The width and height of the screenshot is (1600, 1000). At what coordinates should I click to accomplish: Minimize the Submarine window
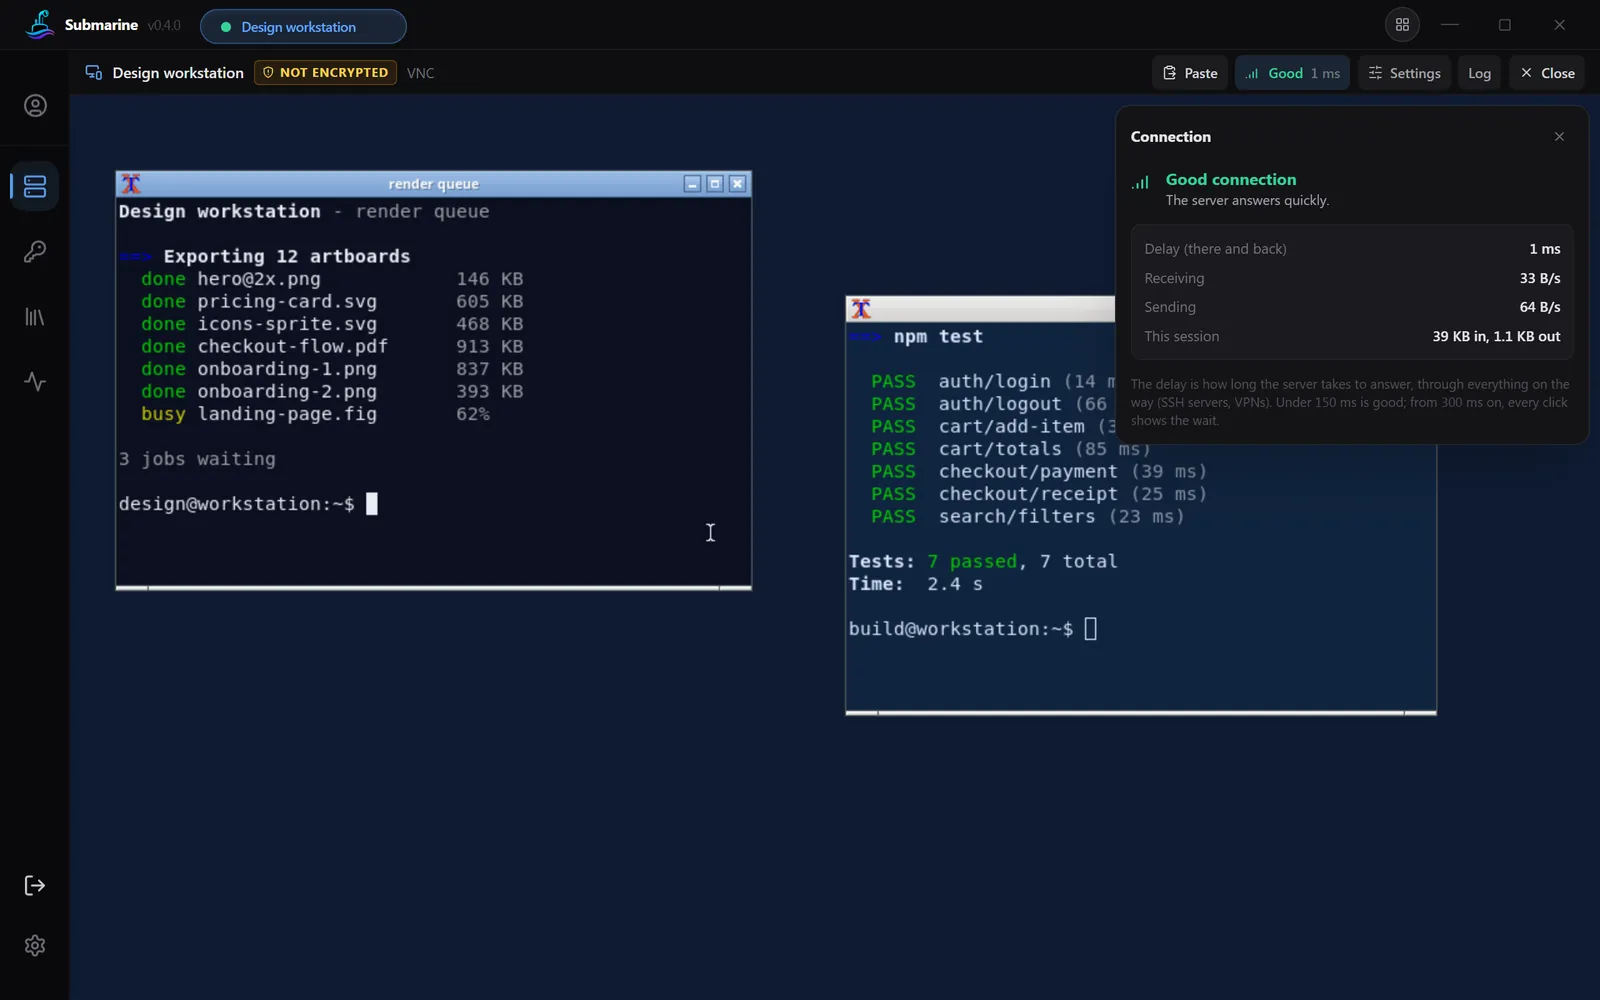(1450, 25)
